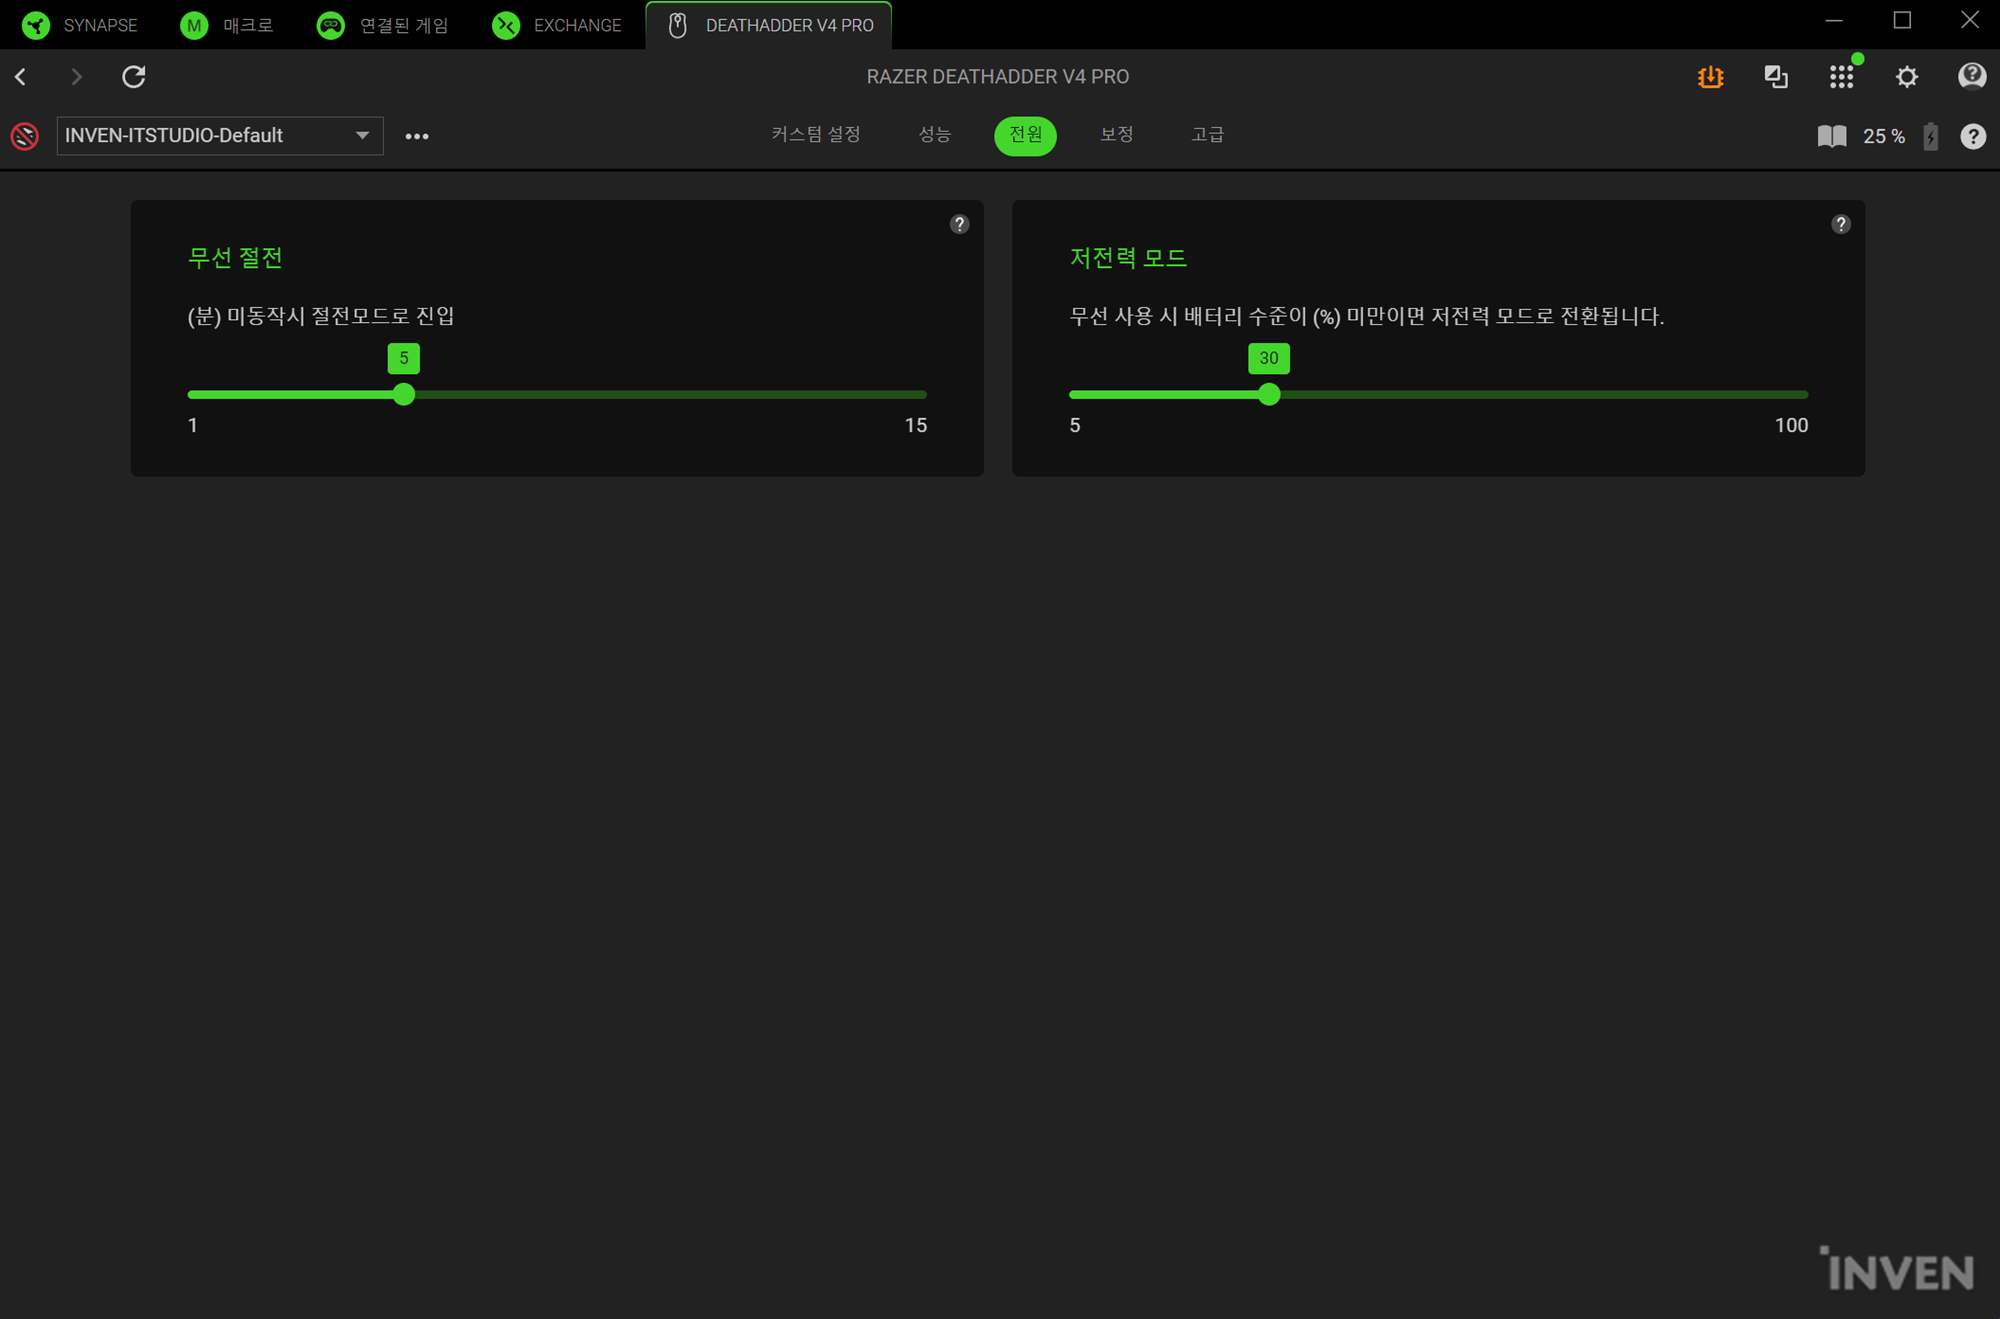Open the 보정 section
Screen dimensions: 2000x1319
[x=1117, y=135]
